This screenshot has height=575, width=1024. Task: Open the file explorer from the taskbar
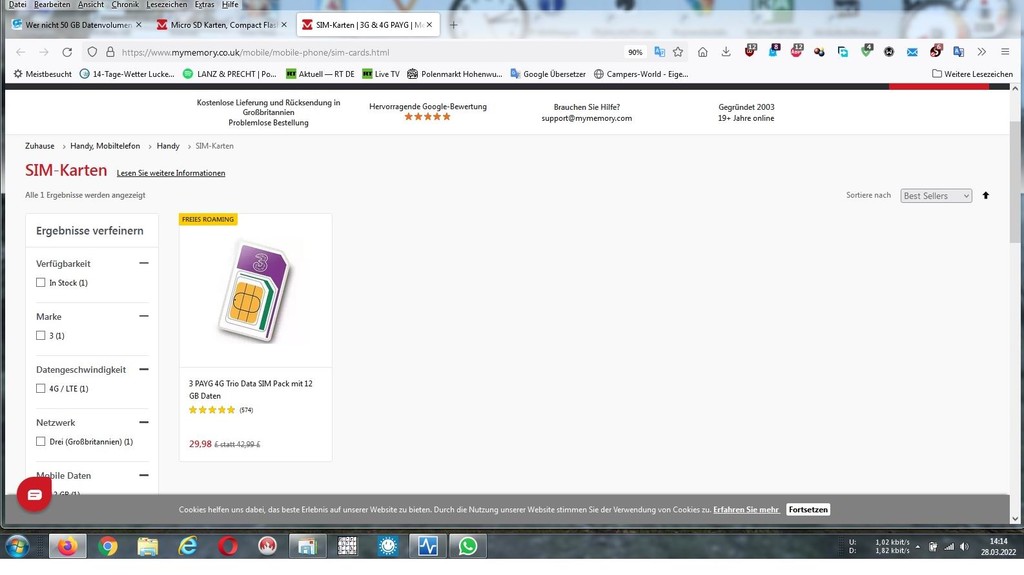(x=148, y=546)
